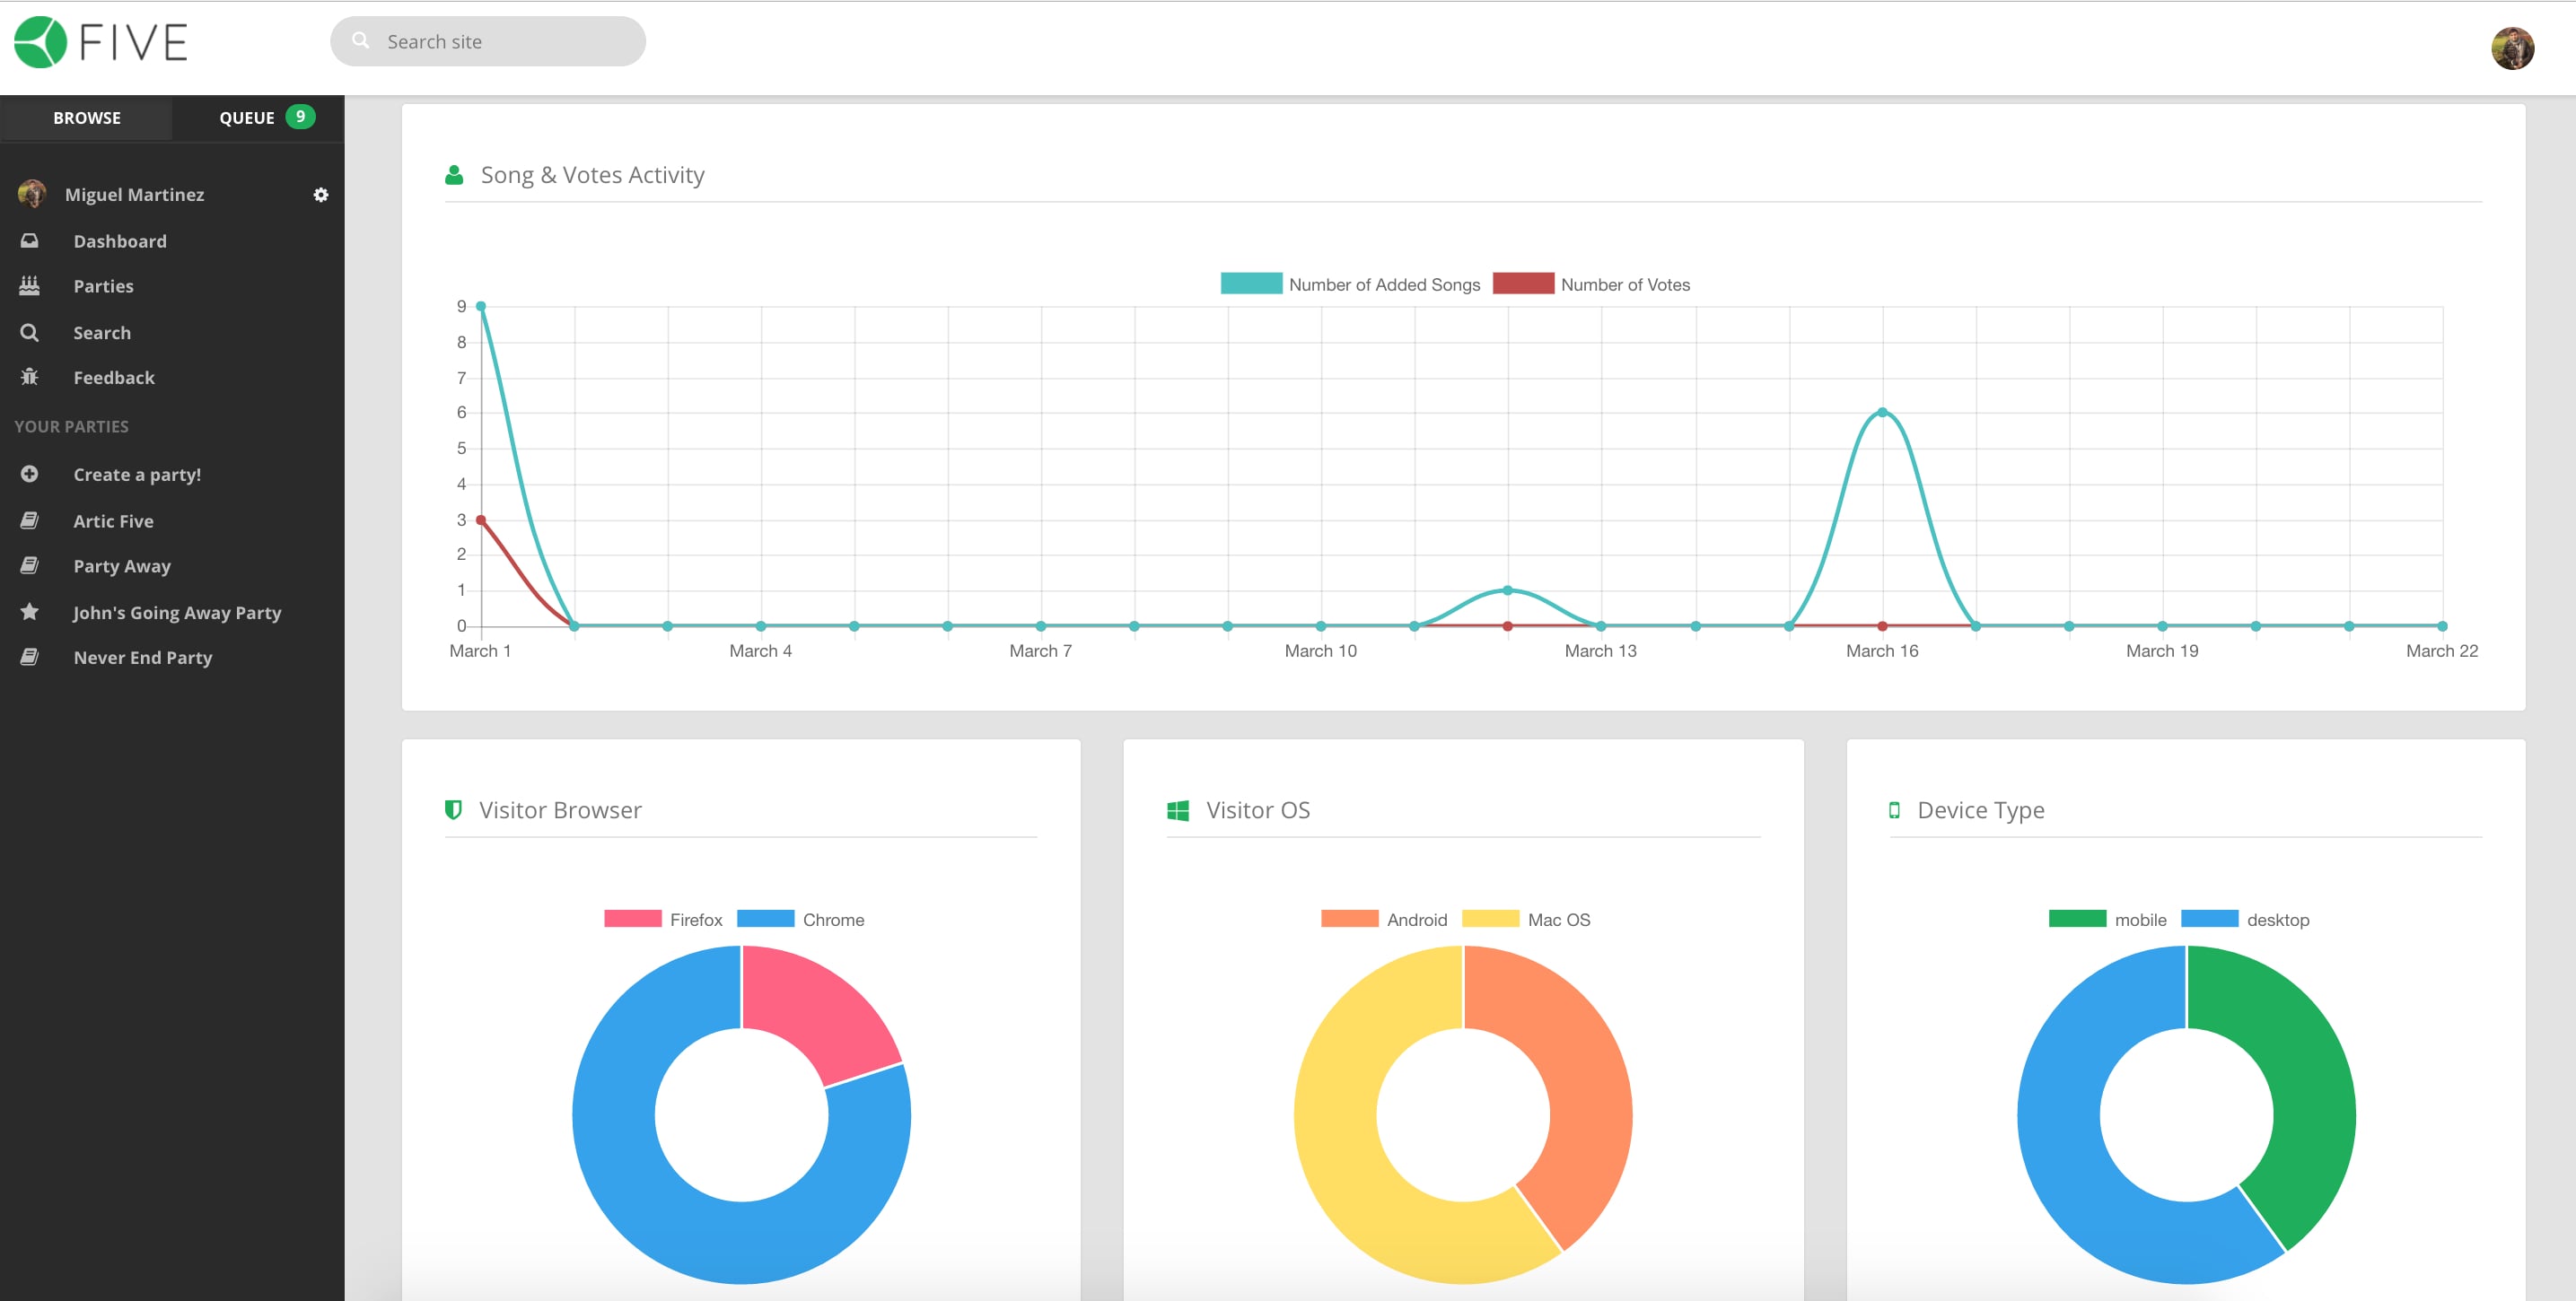Hide Chrome slice via its legend swatch
The width and height of the screenshot is (2576, 1301).
click(765, 919)
